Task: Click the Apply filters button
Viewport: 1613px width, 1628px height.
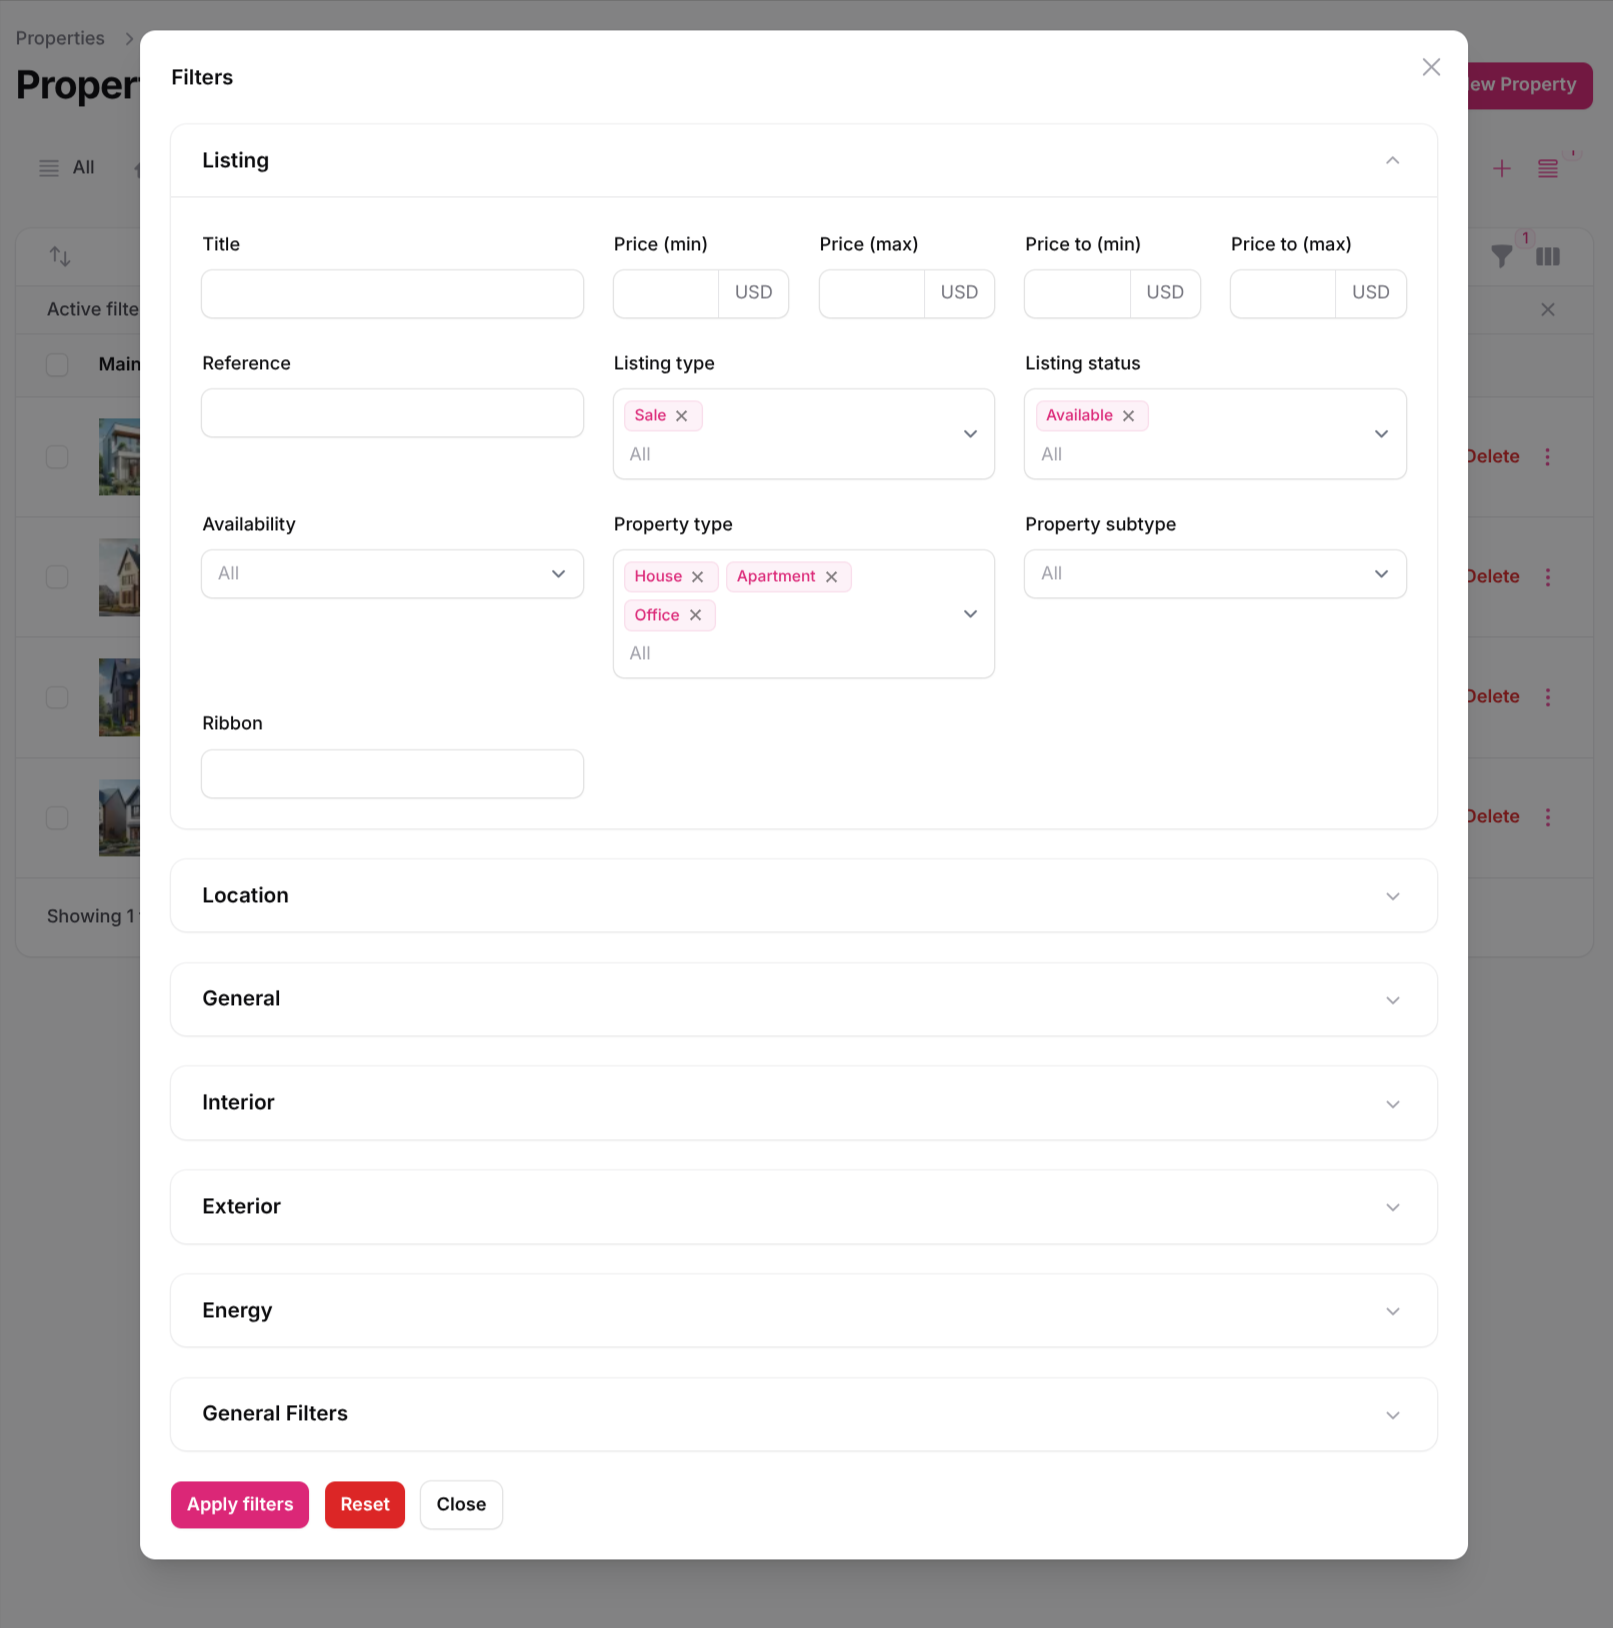Action: pos(240,1505)
